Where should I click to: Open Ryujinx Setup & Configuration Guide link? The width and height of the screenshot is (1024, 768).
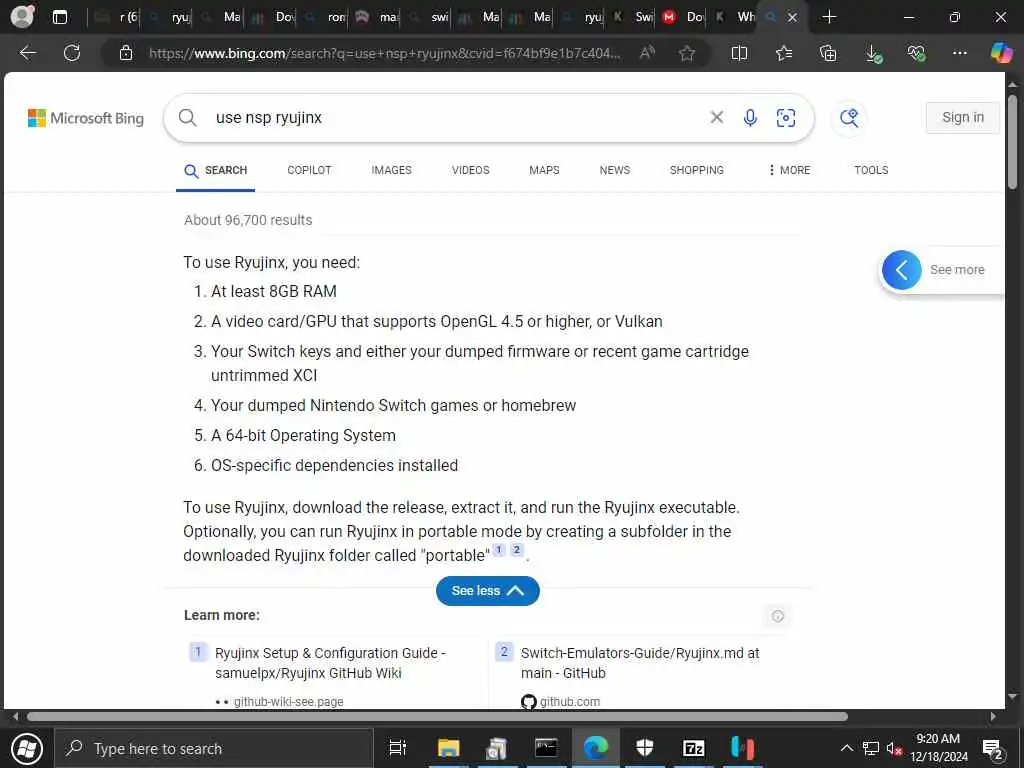tap(330, 663)
